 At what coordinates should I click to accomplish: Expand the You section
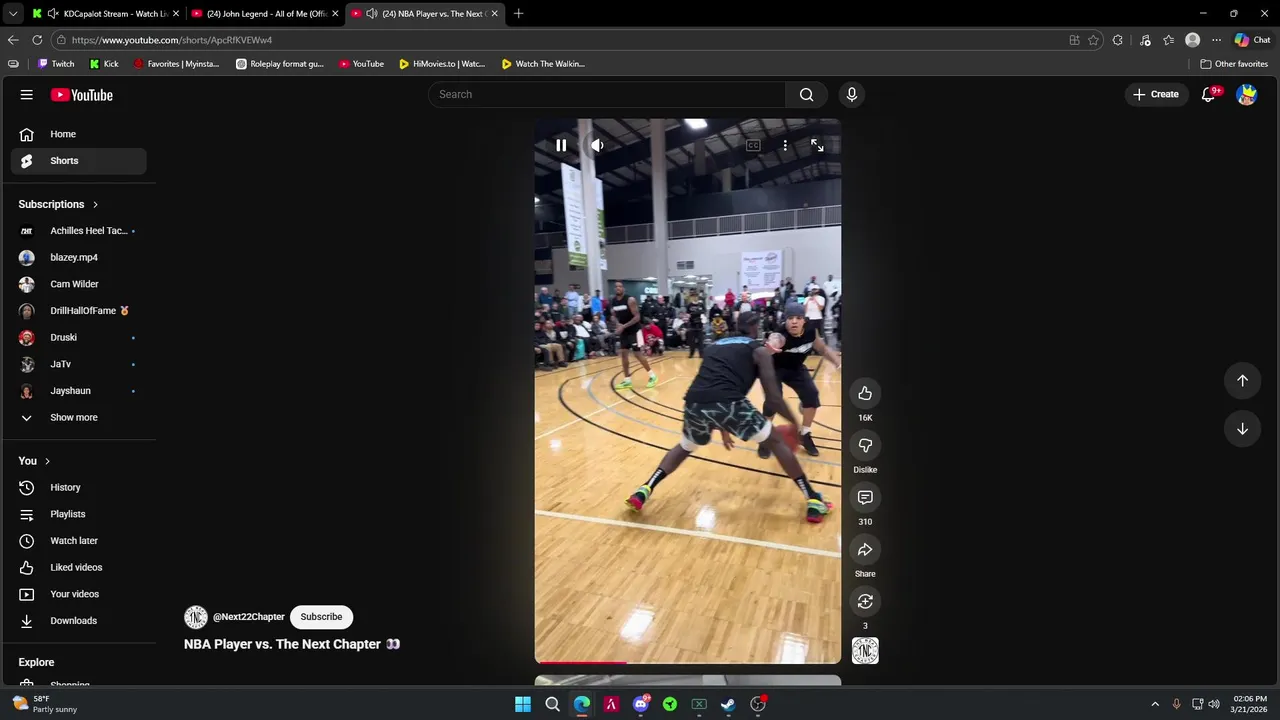pyautogui.click(x=34, y=461)
